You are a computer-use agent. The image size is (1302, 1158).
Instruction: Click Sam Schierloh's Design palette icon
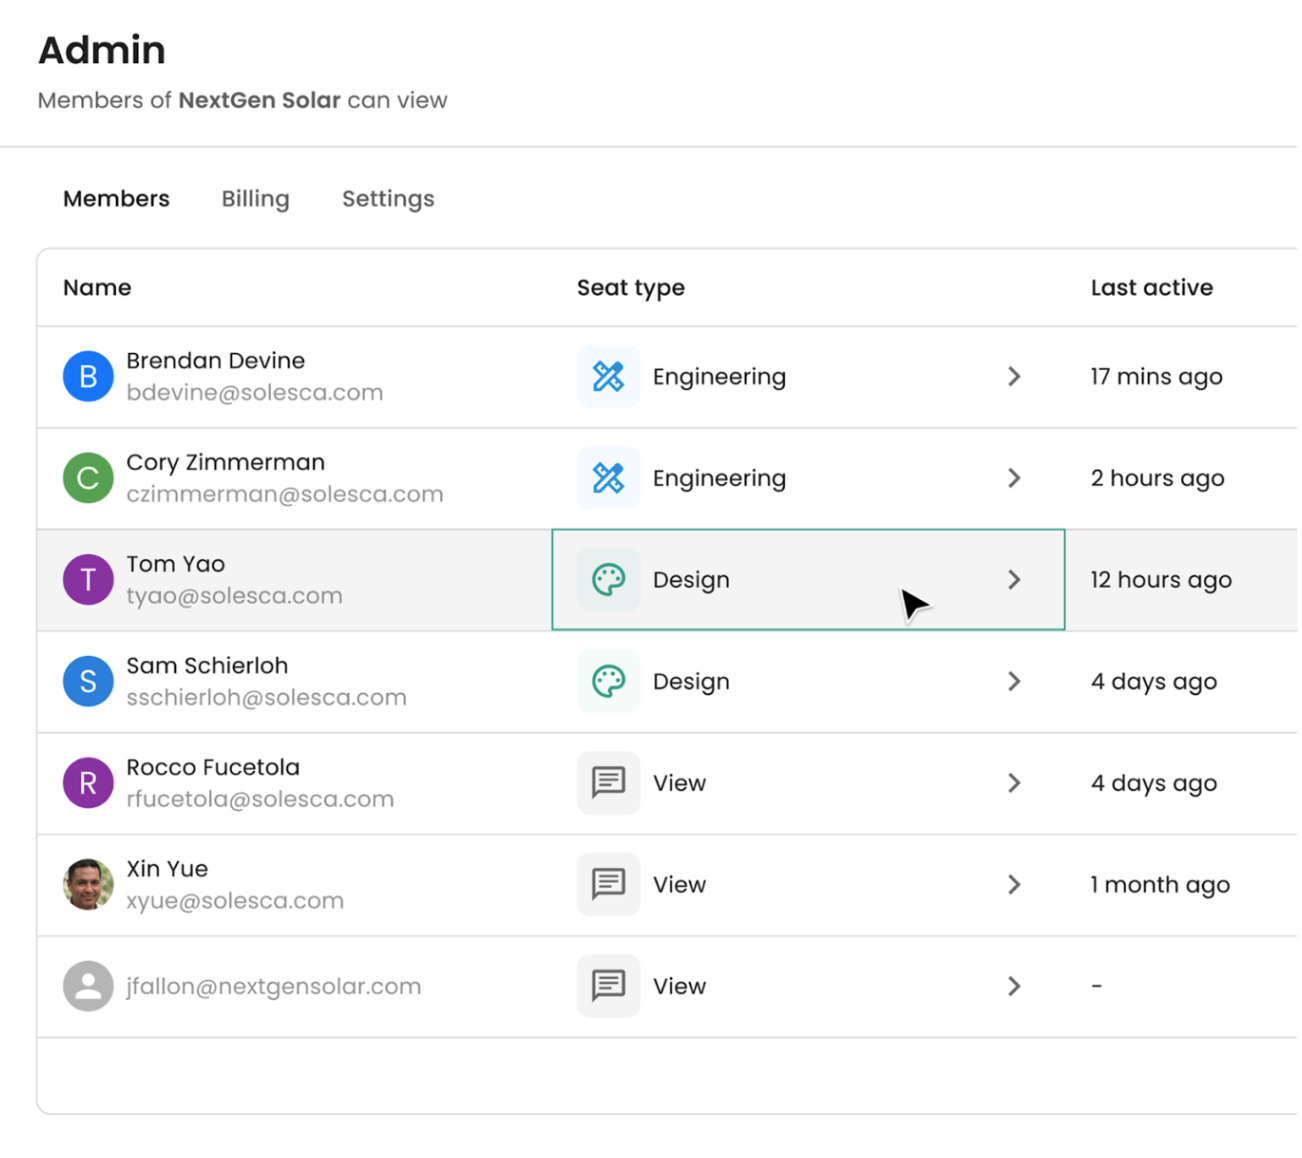pos(608,682)
